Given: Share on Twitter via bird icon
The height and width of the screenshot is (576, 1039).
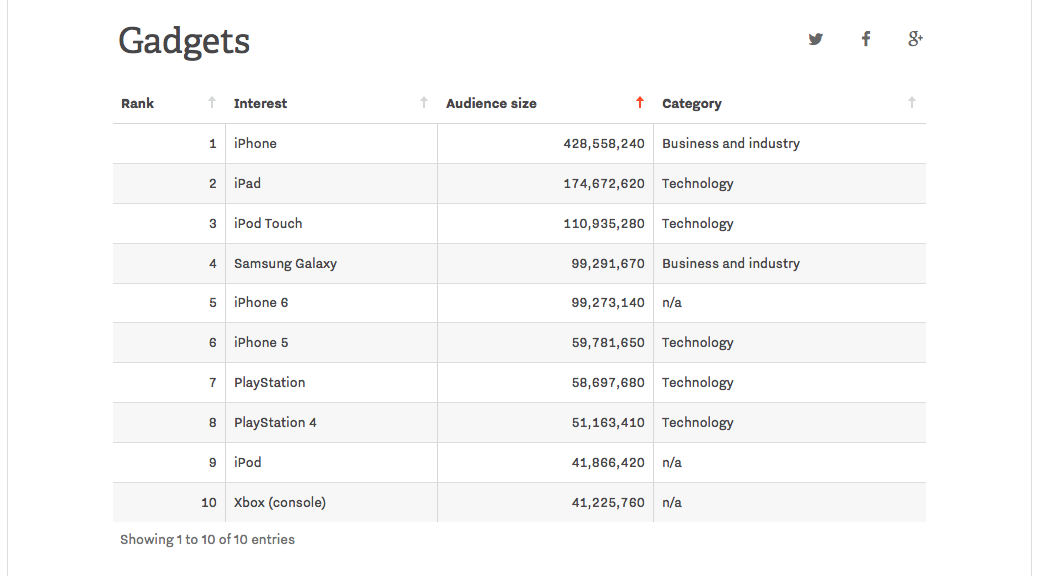Looking at the screenshot, I should (816, 39).
